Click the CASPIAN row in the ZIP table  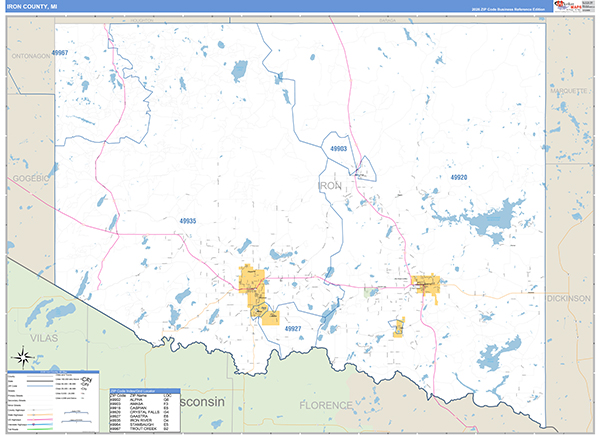point(145,408)
